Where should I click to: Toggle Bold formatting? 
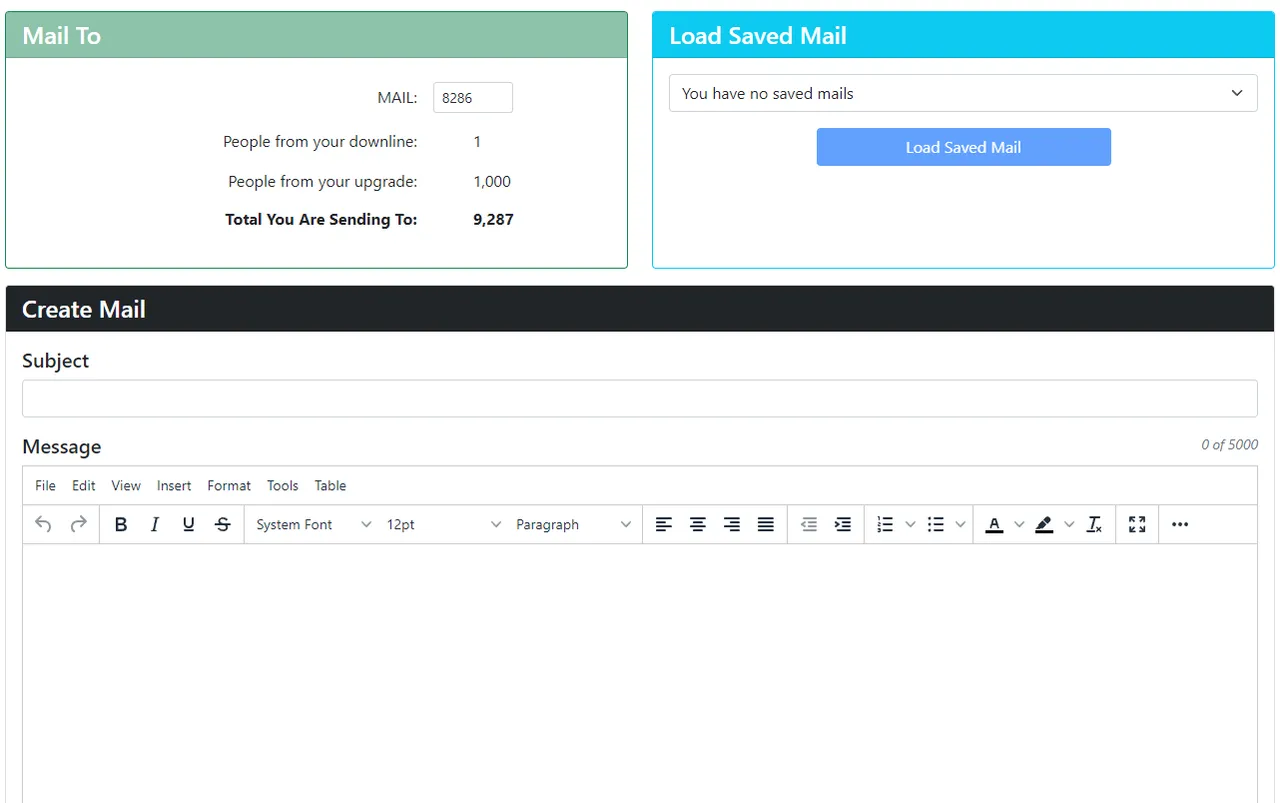(121, 524)
